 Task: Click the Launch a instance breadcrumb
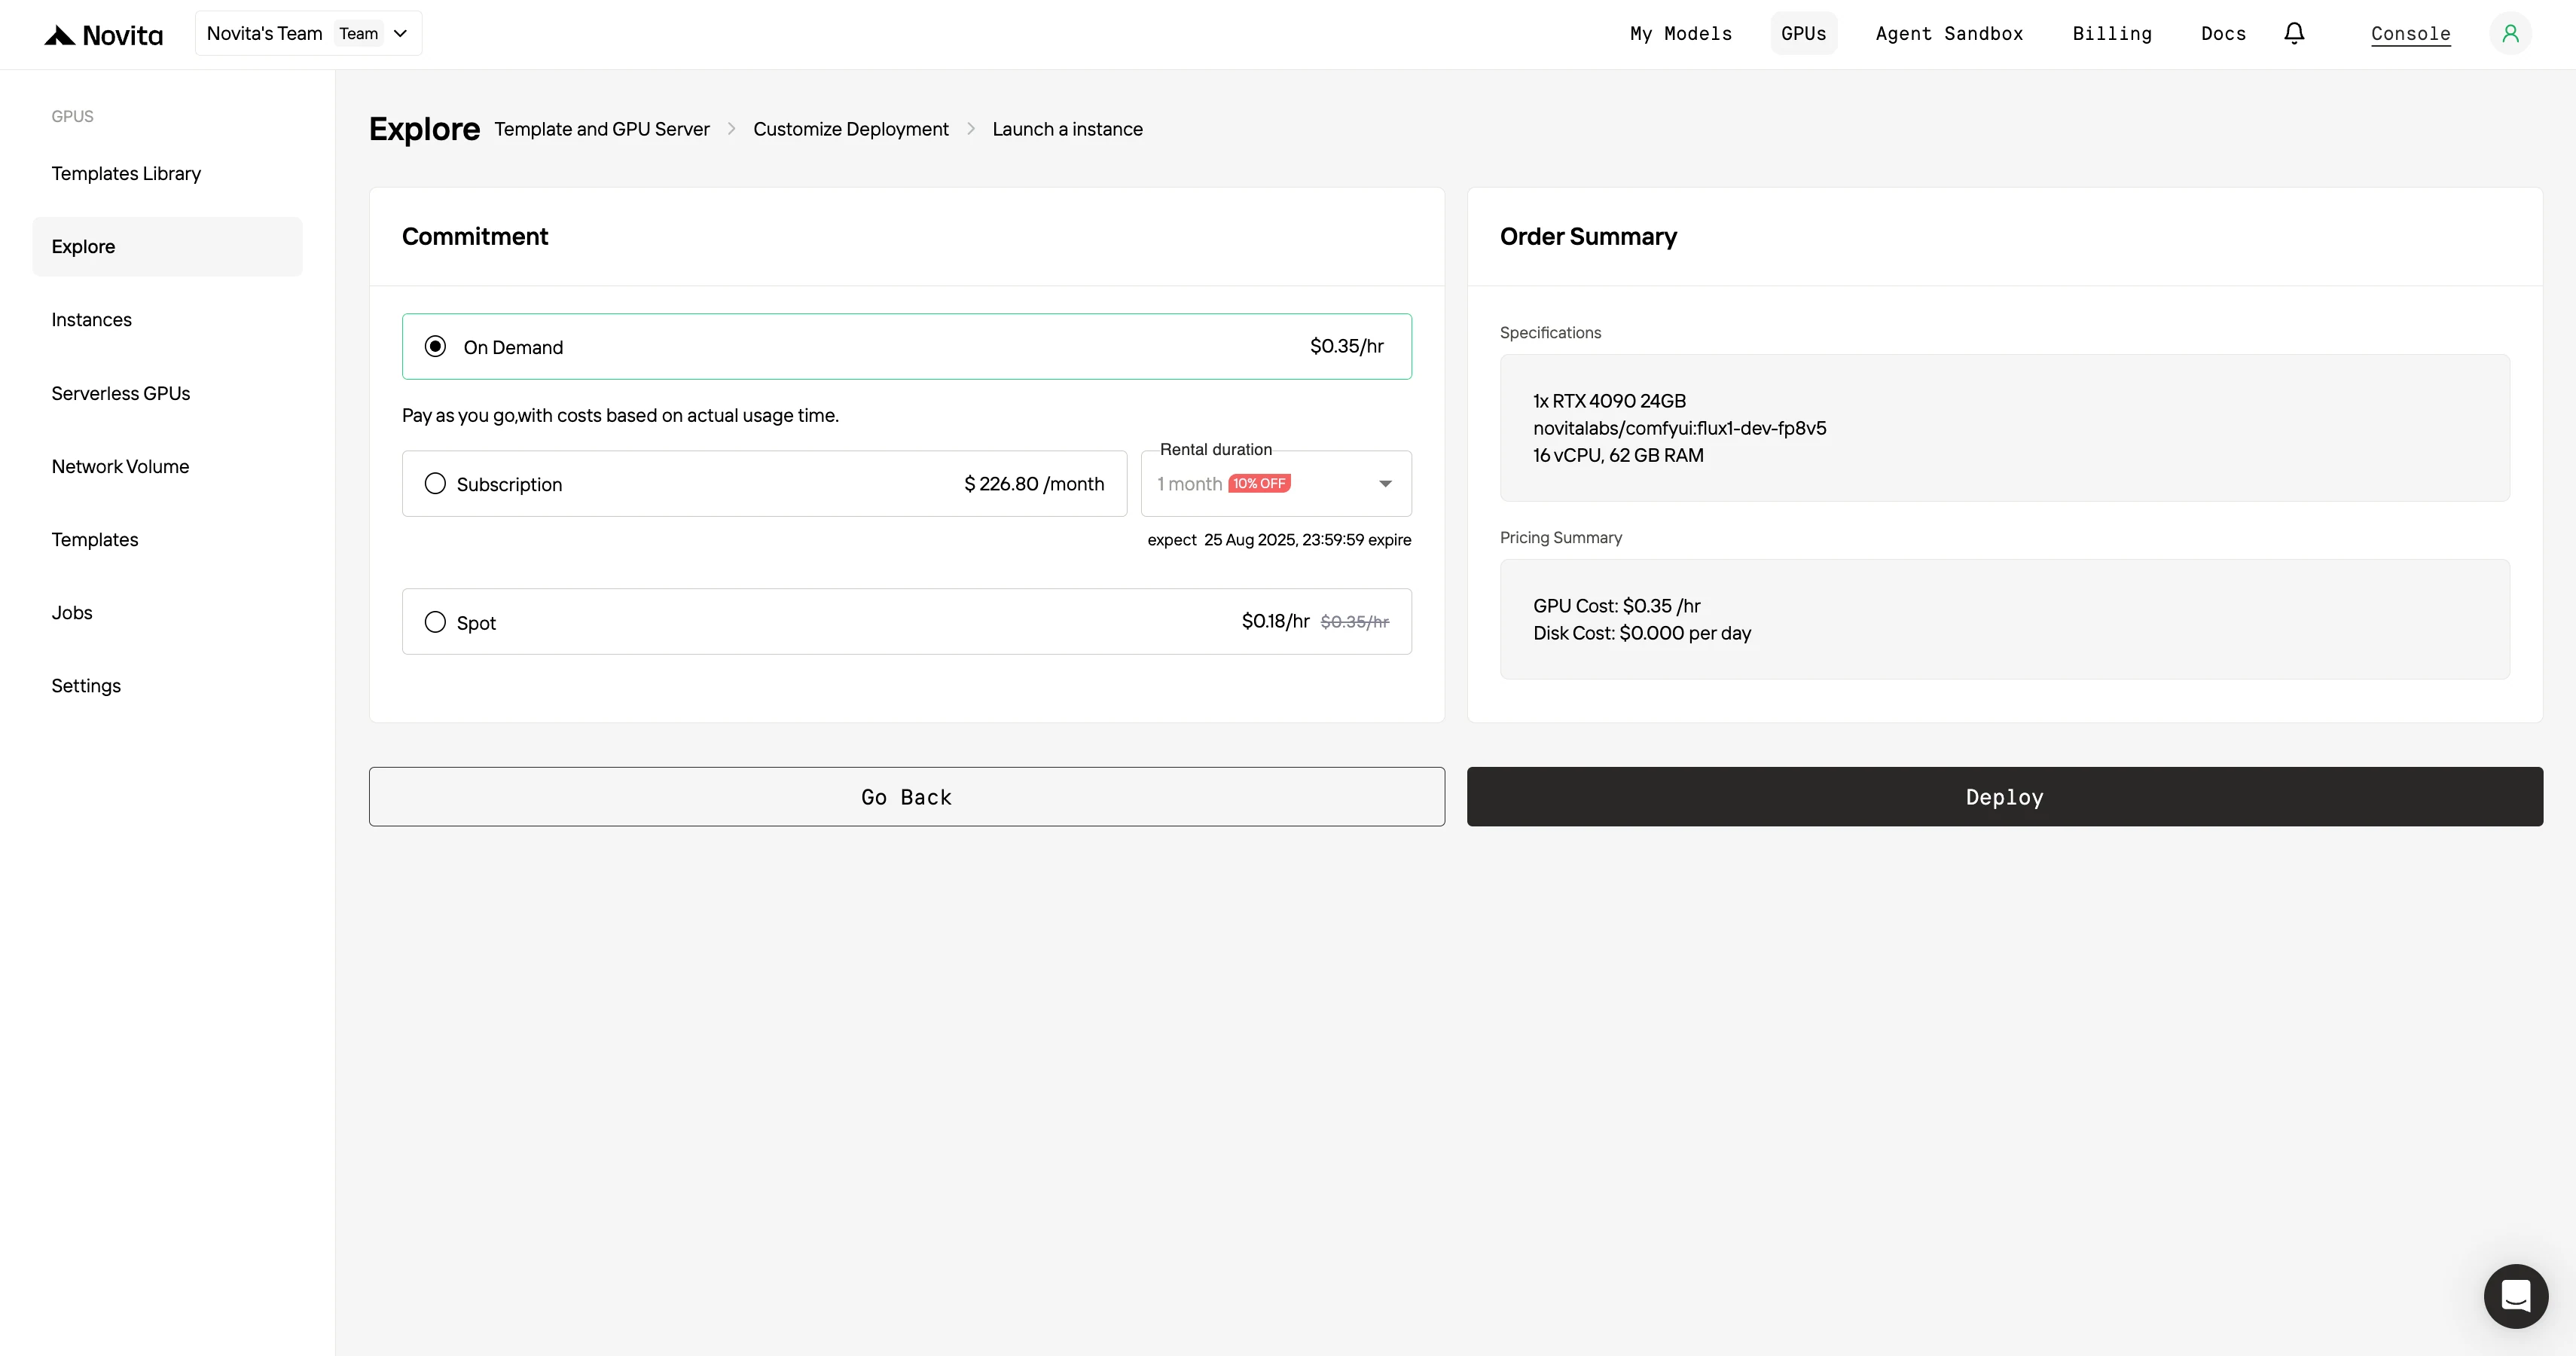tap(1067, 129)
